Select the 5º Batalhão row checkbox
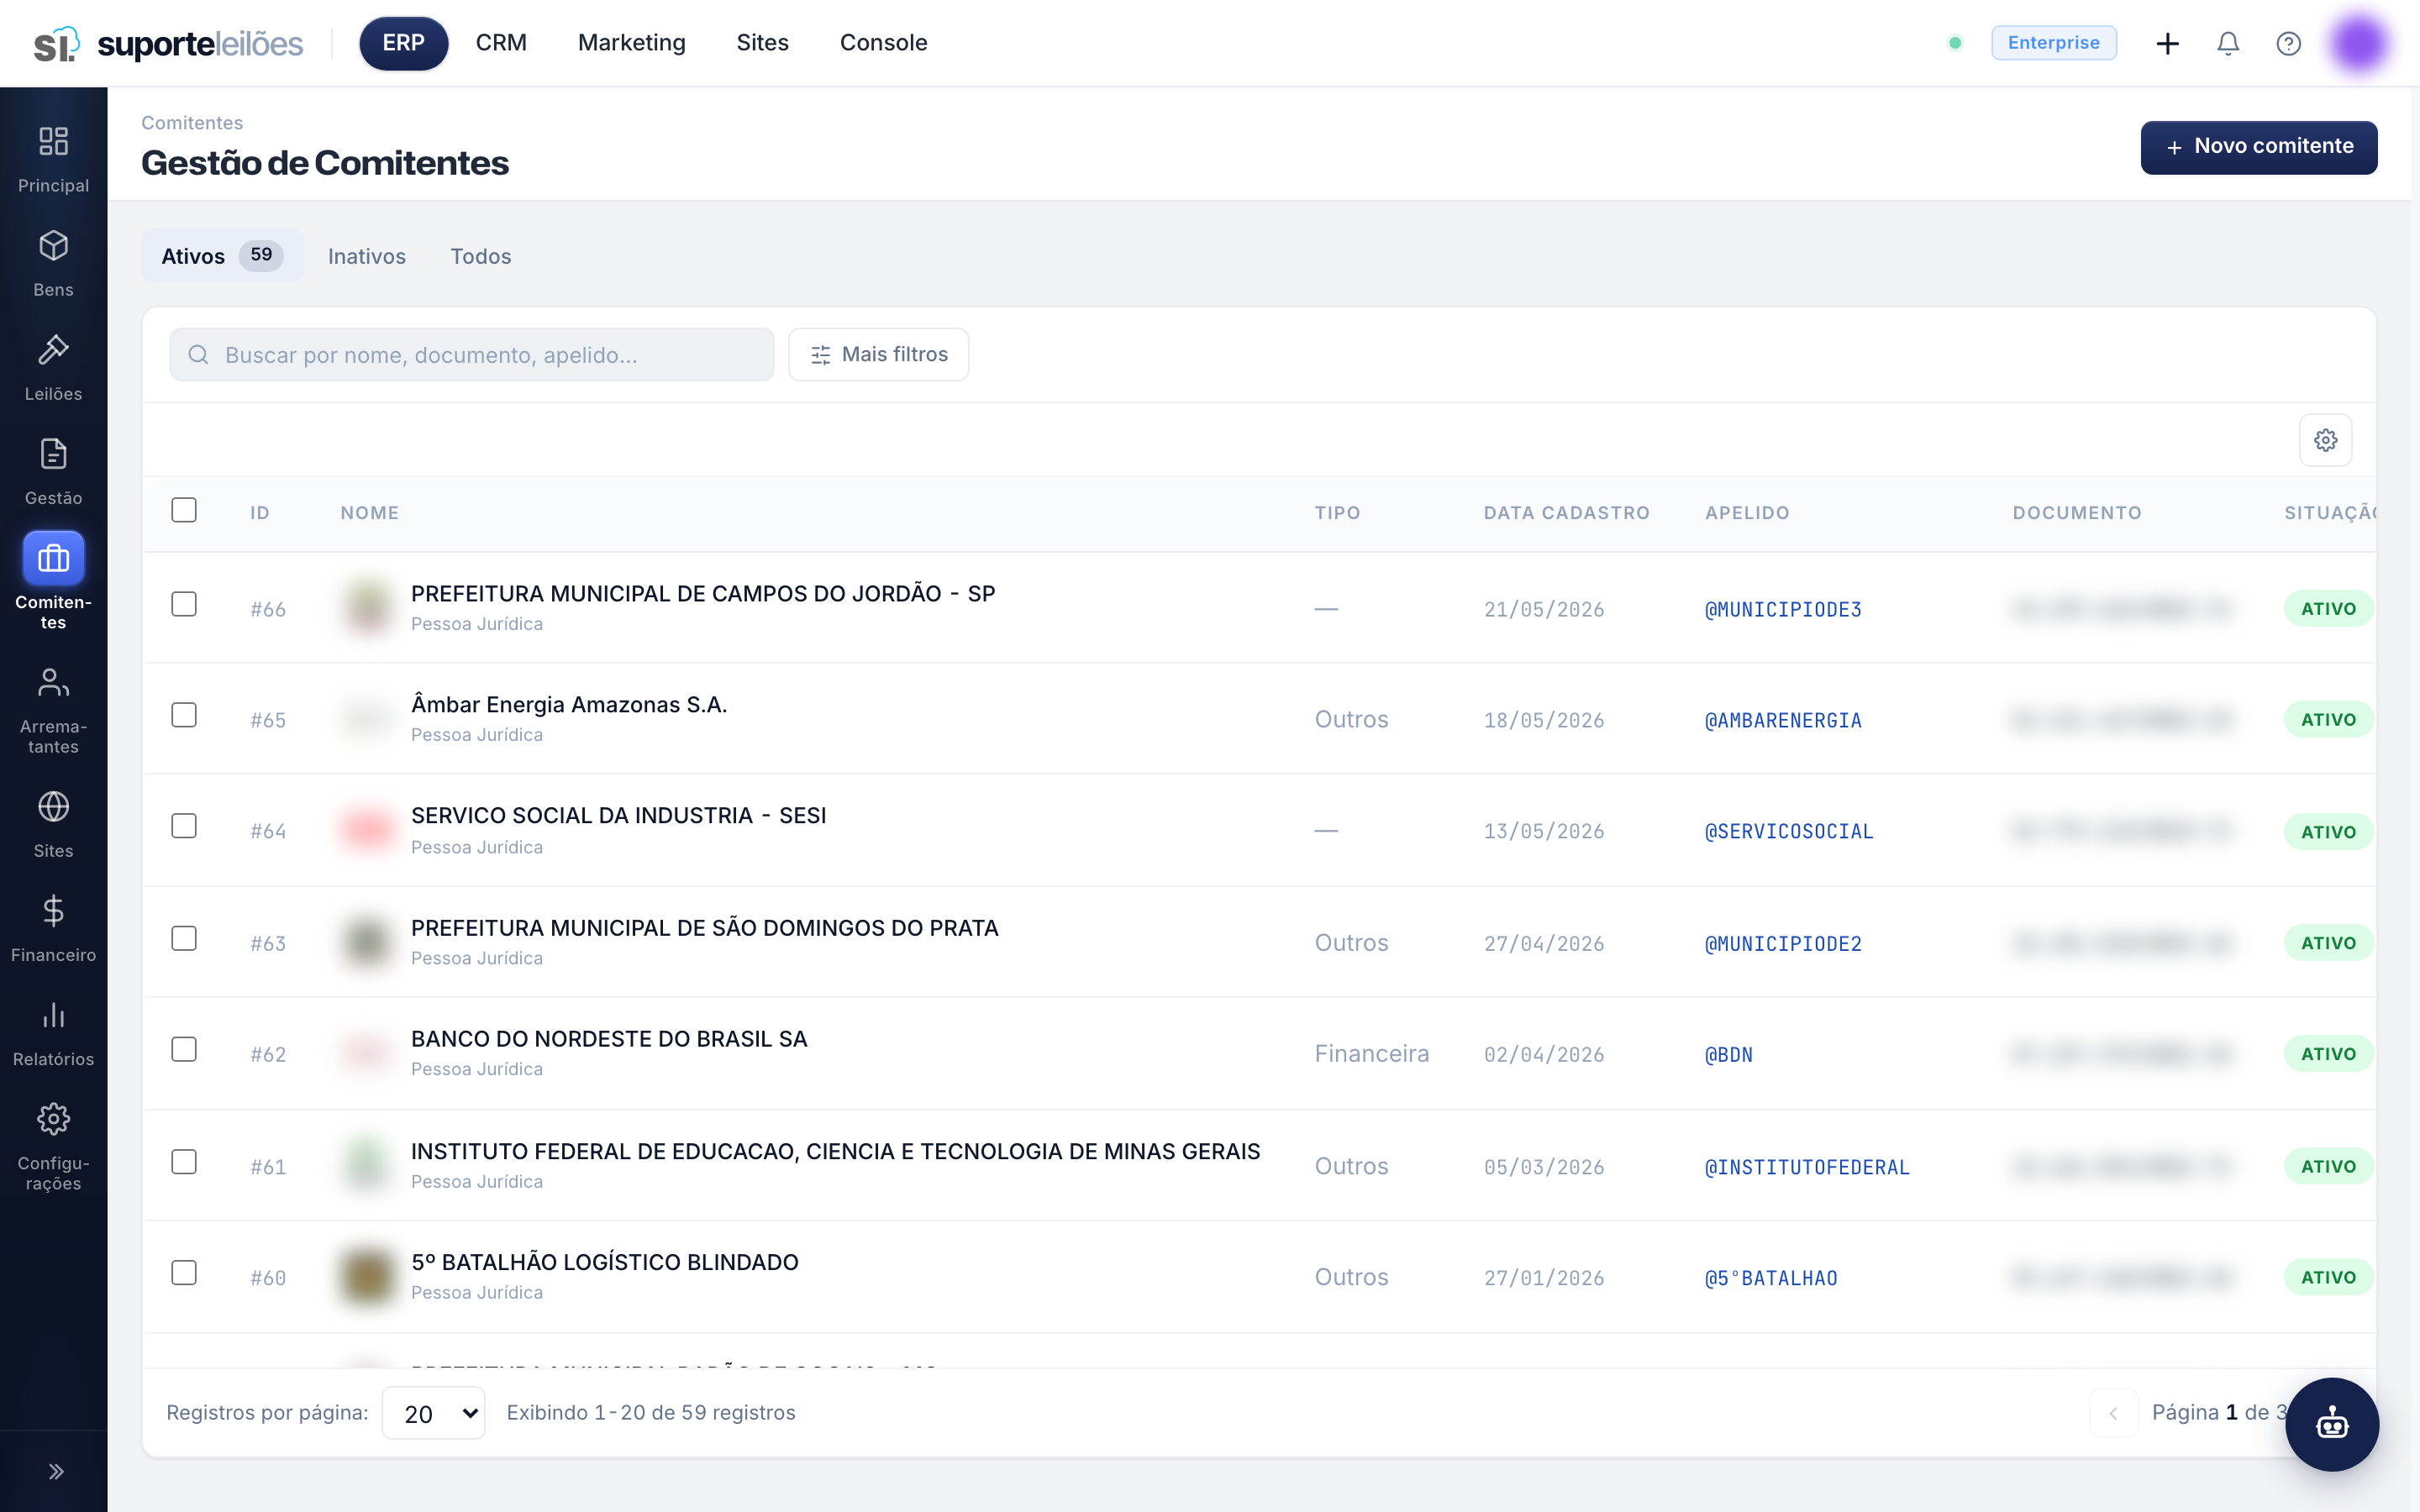Screen dimensions: 2420x1512 tap(184, 1273)
